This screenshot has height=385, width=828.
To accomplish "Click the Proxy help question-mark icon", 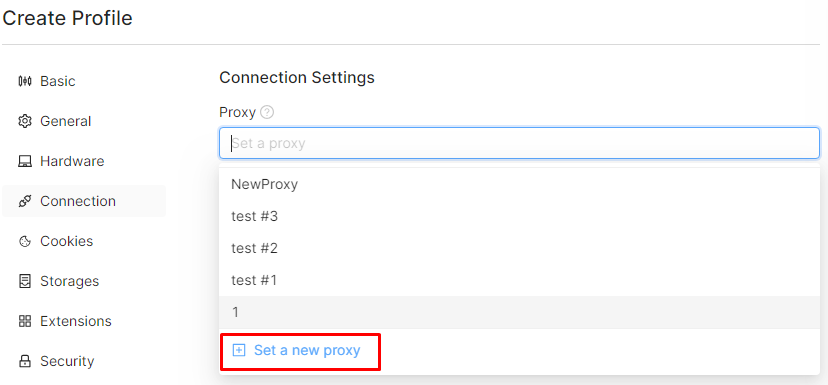I will point(268,112).
